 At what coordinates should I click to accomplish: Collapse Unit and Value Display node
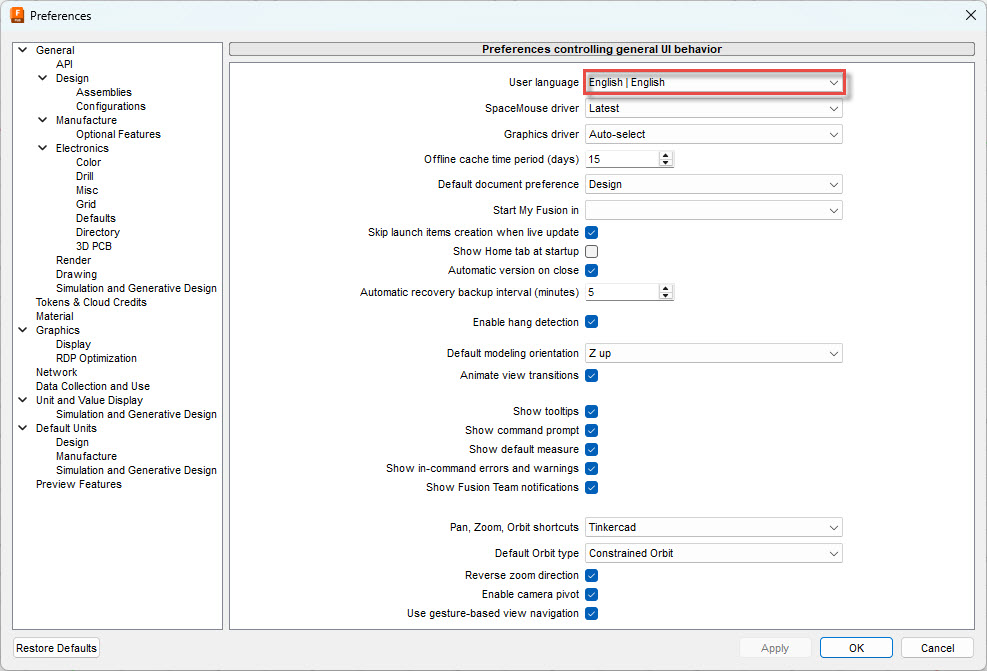23,400
